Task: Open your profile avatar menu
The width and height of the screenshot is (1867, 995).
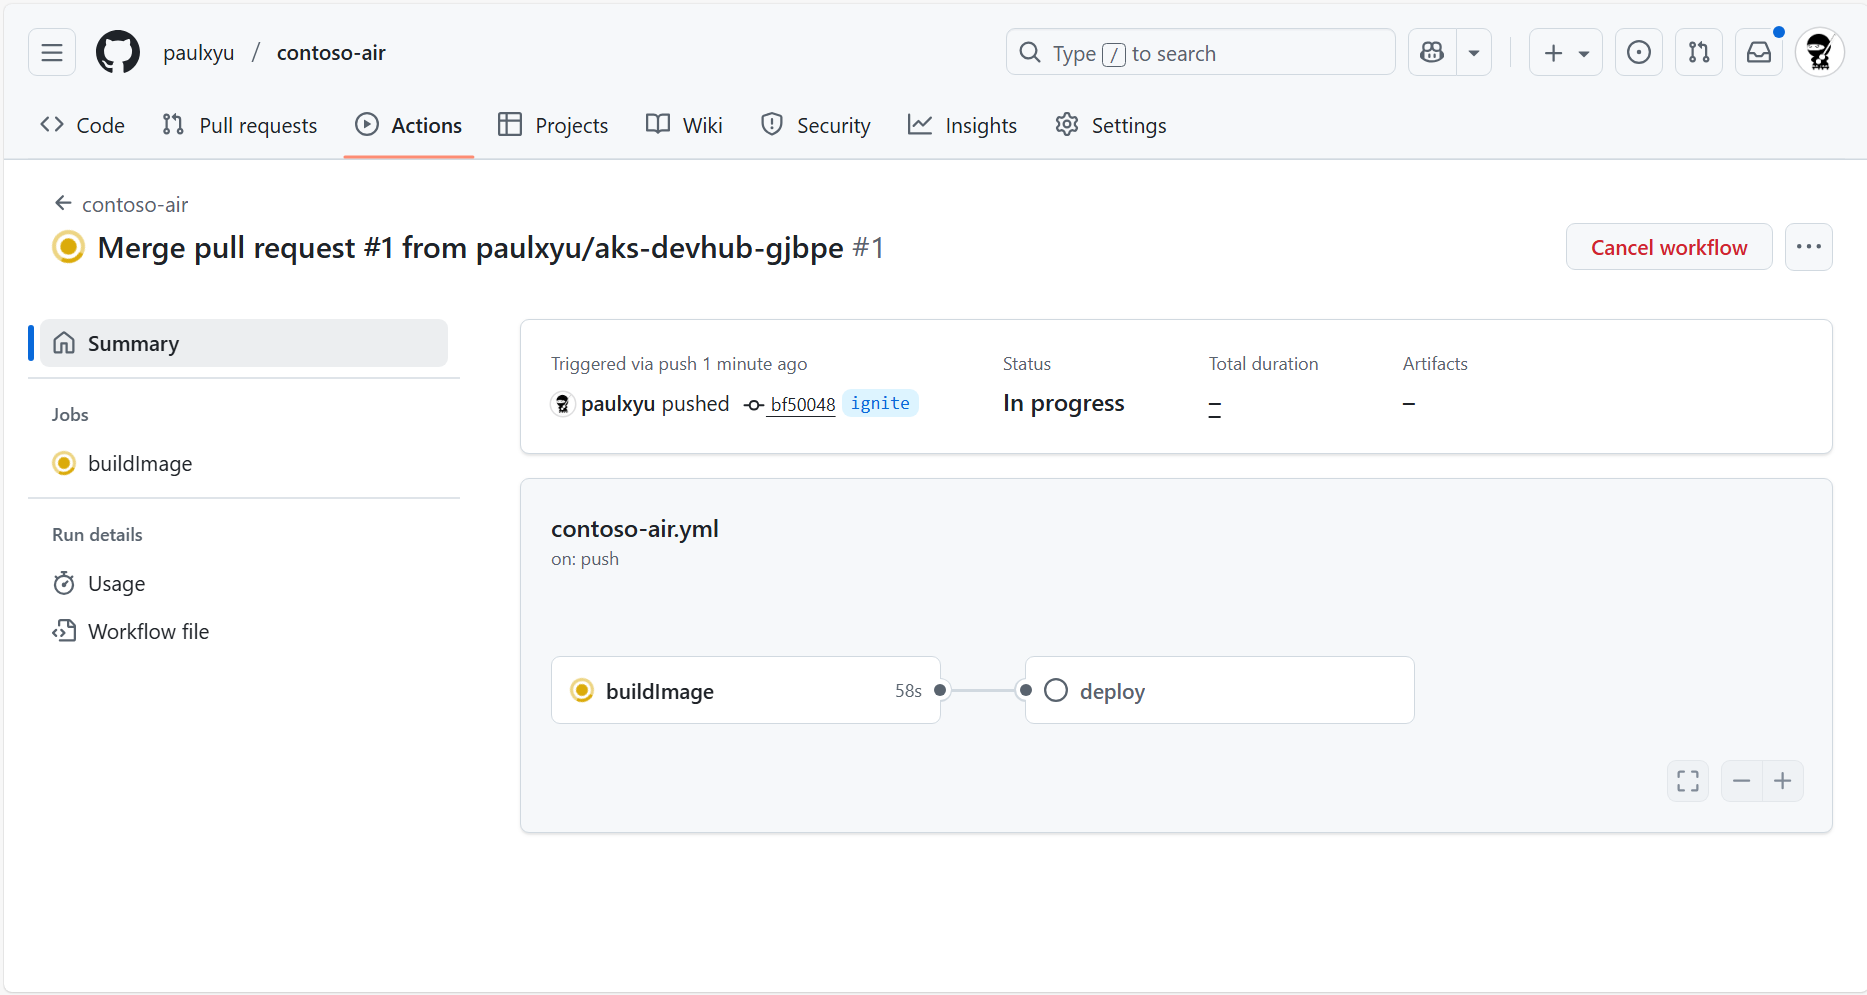Action: click(1819, 52)
